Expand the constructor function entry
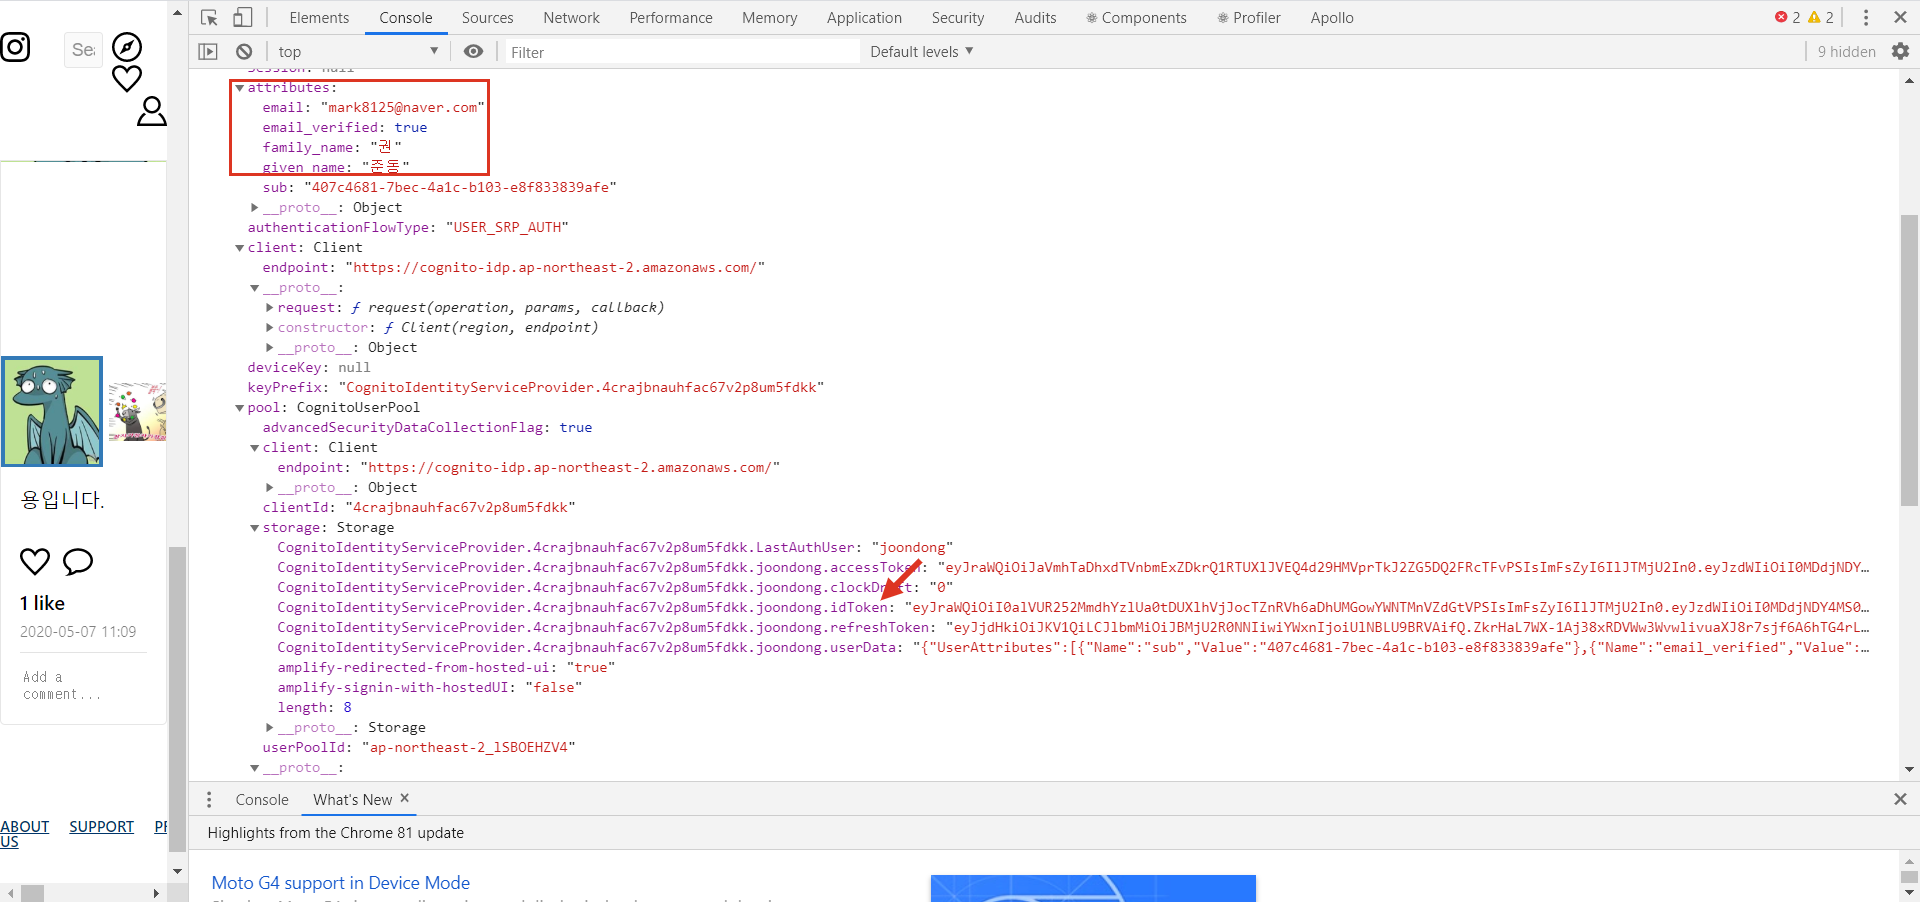The height and width of the screenshot is (903, 1921). (270, 327)
